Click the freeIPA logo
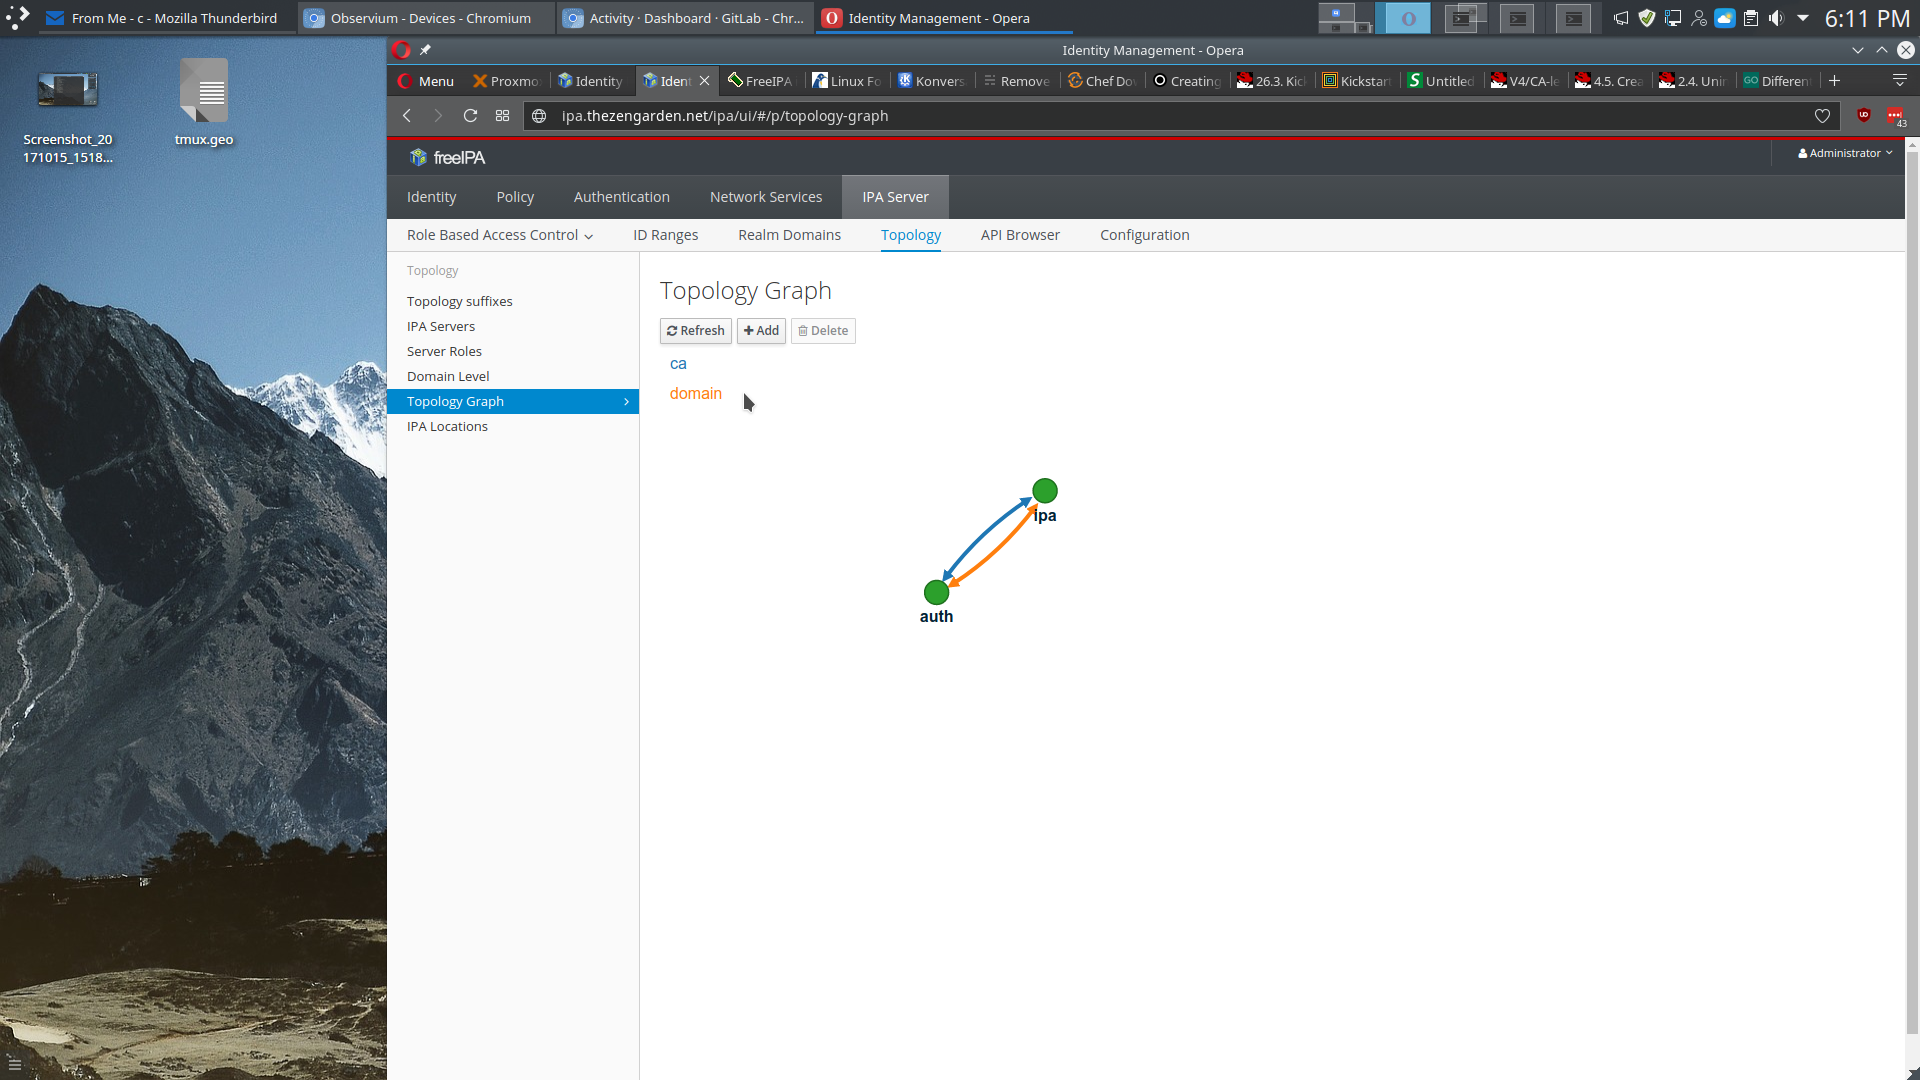The image size is (1920, 1080). 447,158
